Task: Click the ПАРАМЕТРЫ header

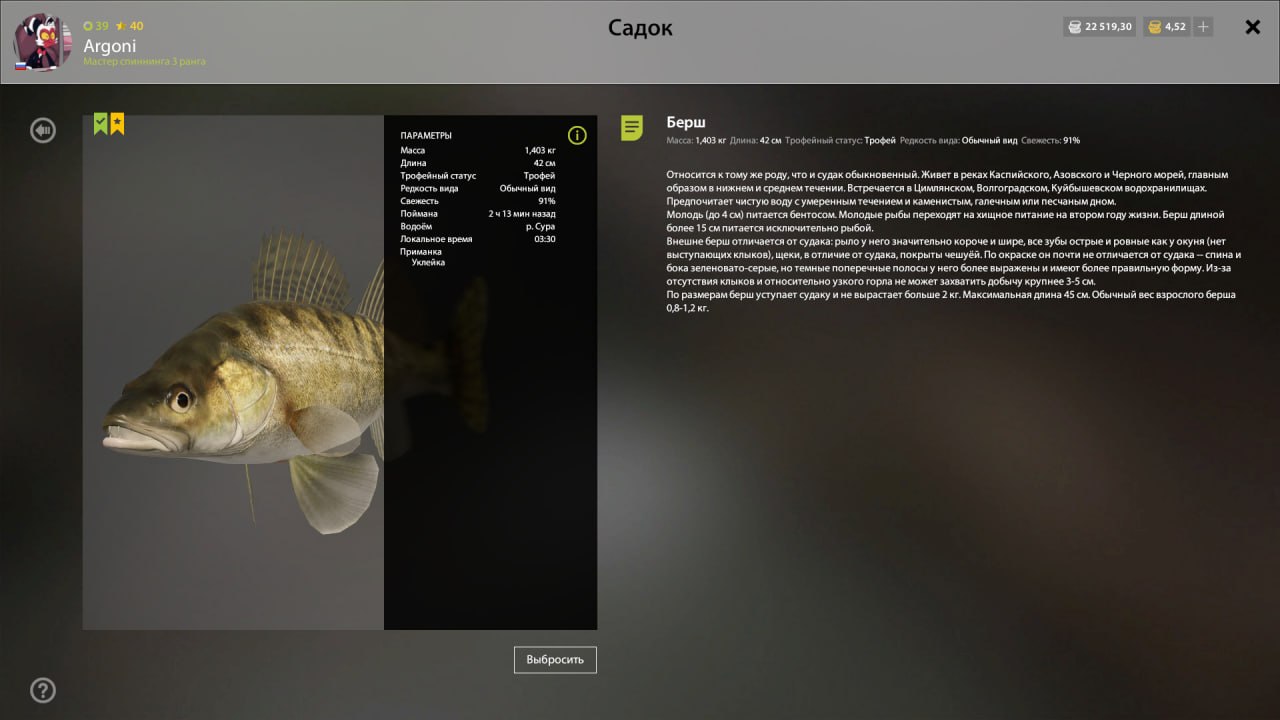Action: (x=426, y=135)
